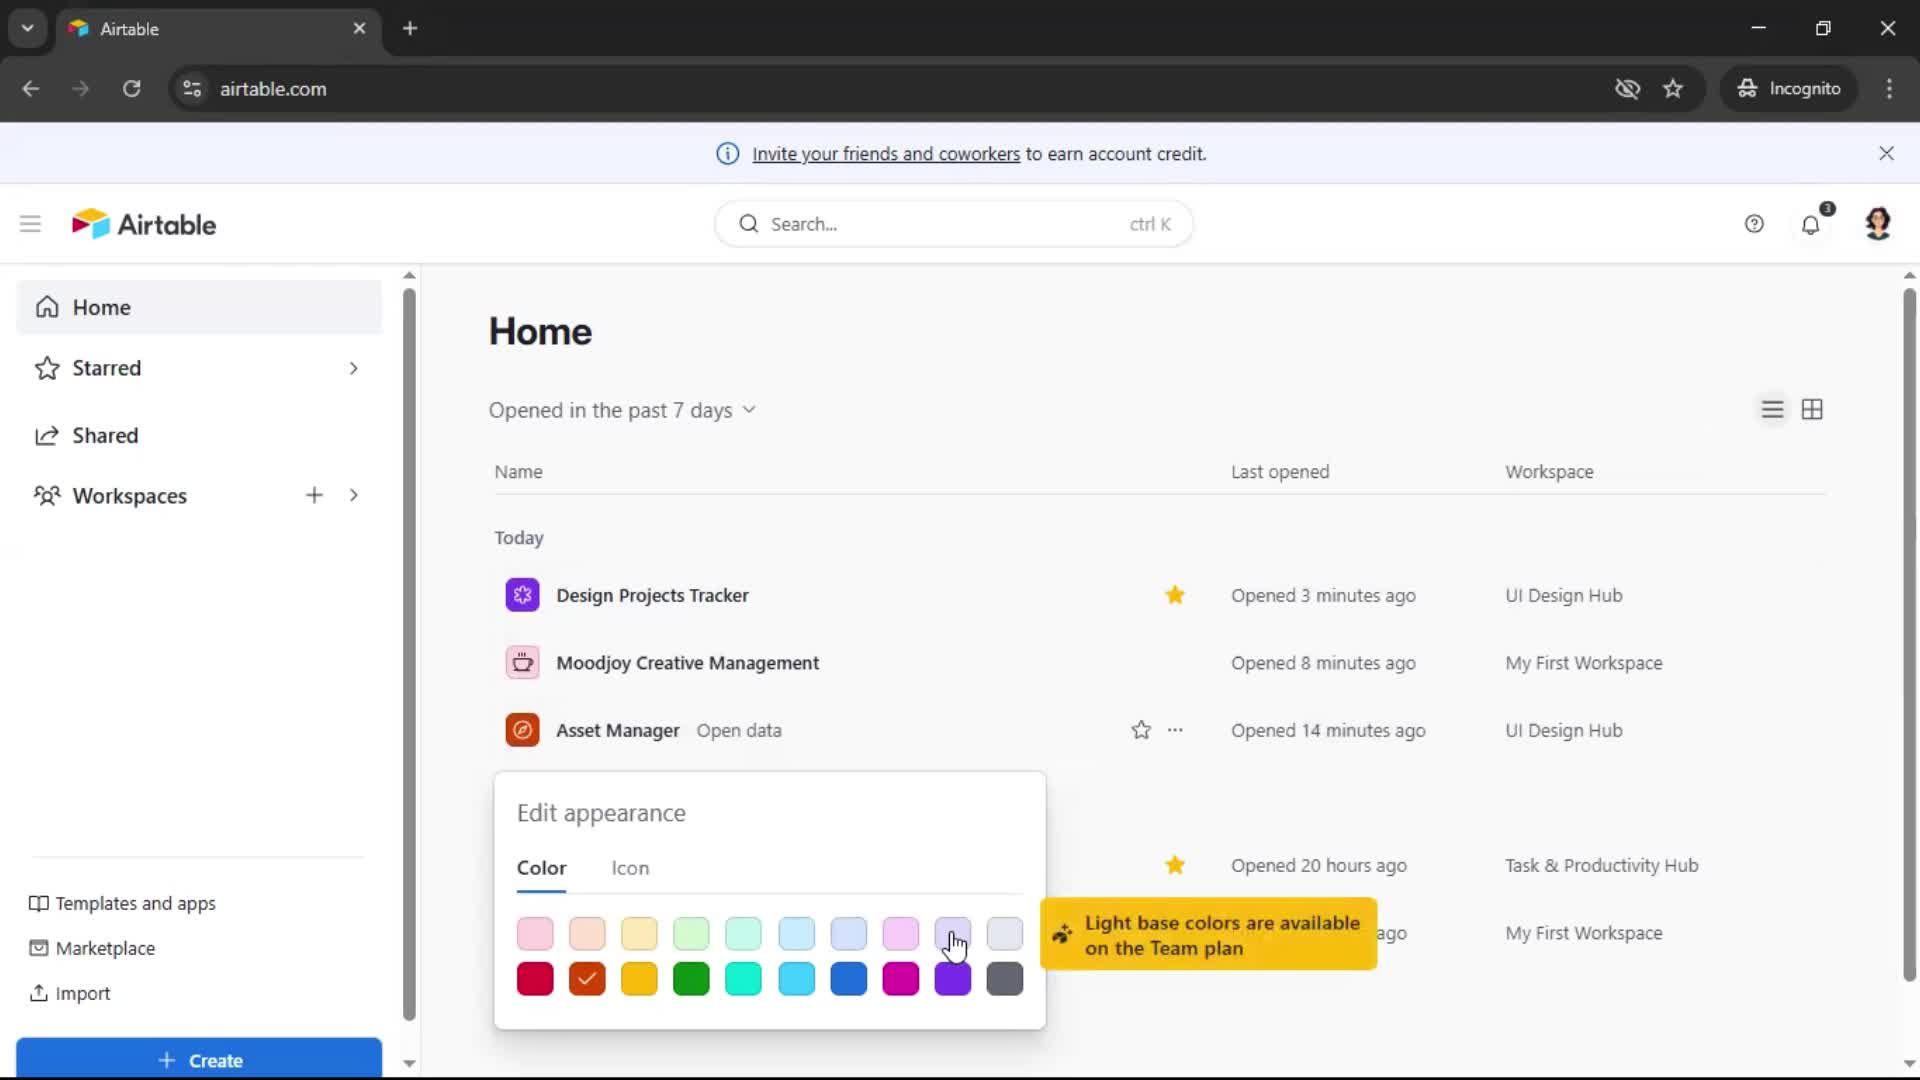Open the browser three-dot menu
Viewport: 1920px width, 1080px height.
point(1889,88)
